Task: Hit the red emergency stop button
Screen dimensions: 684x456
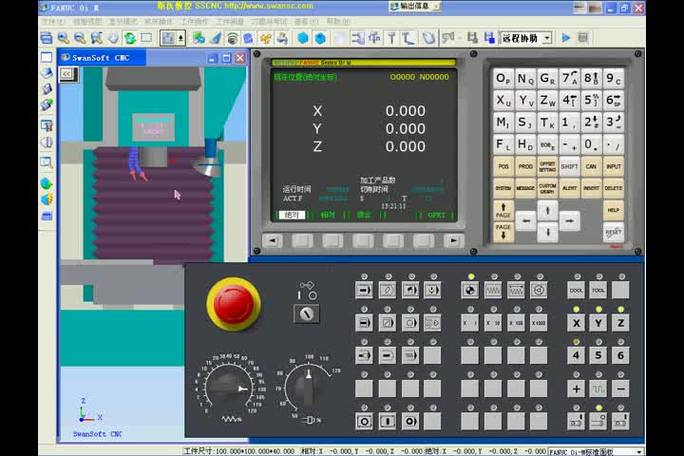Action: (x=233, y=304)
